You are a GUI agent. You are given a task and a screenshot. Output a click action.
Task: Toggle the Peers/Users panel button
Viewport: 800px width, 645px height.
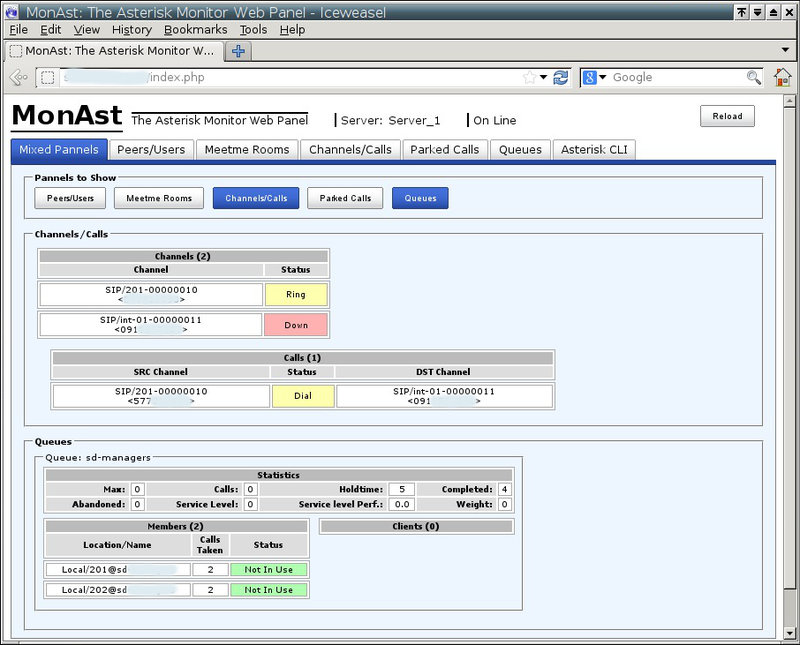click(70, 198)
